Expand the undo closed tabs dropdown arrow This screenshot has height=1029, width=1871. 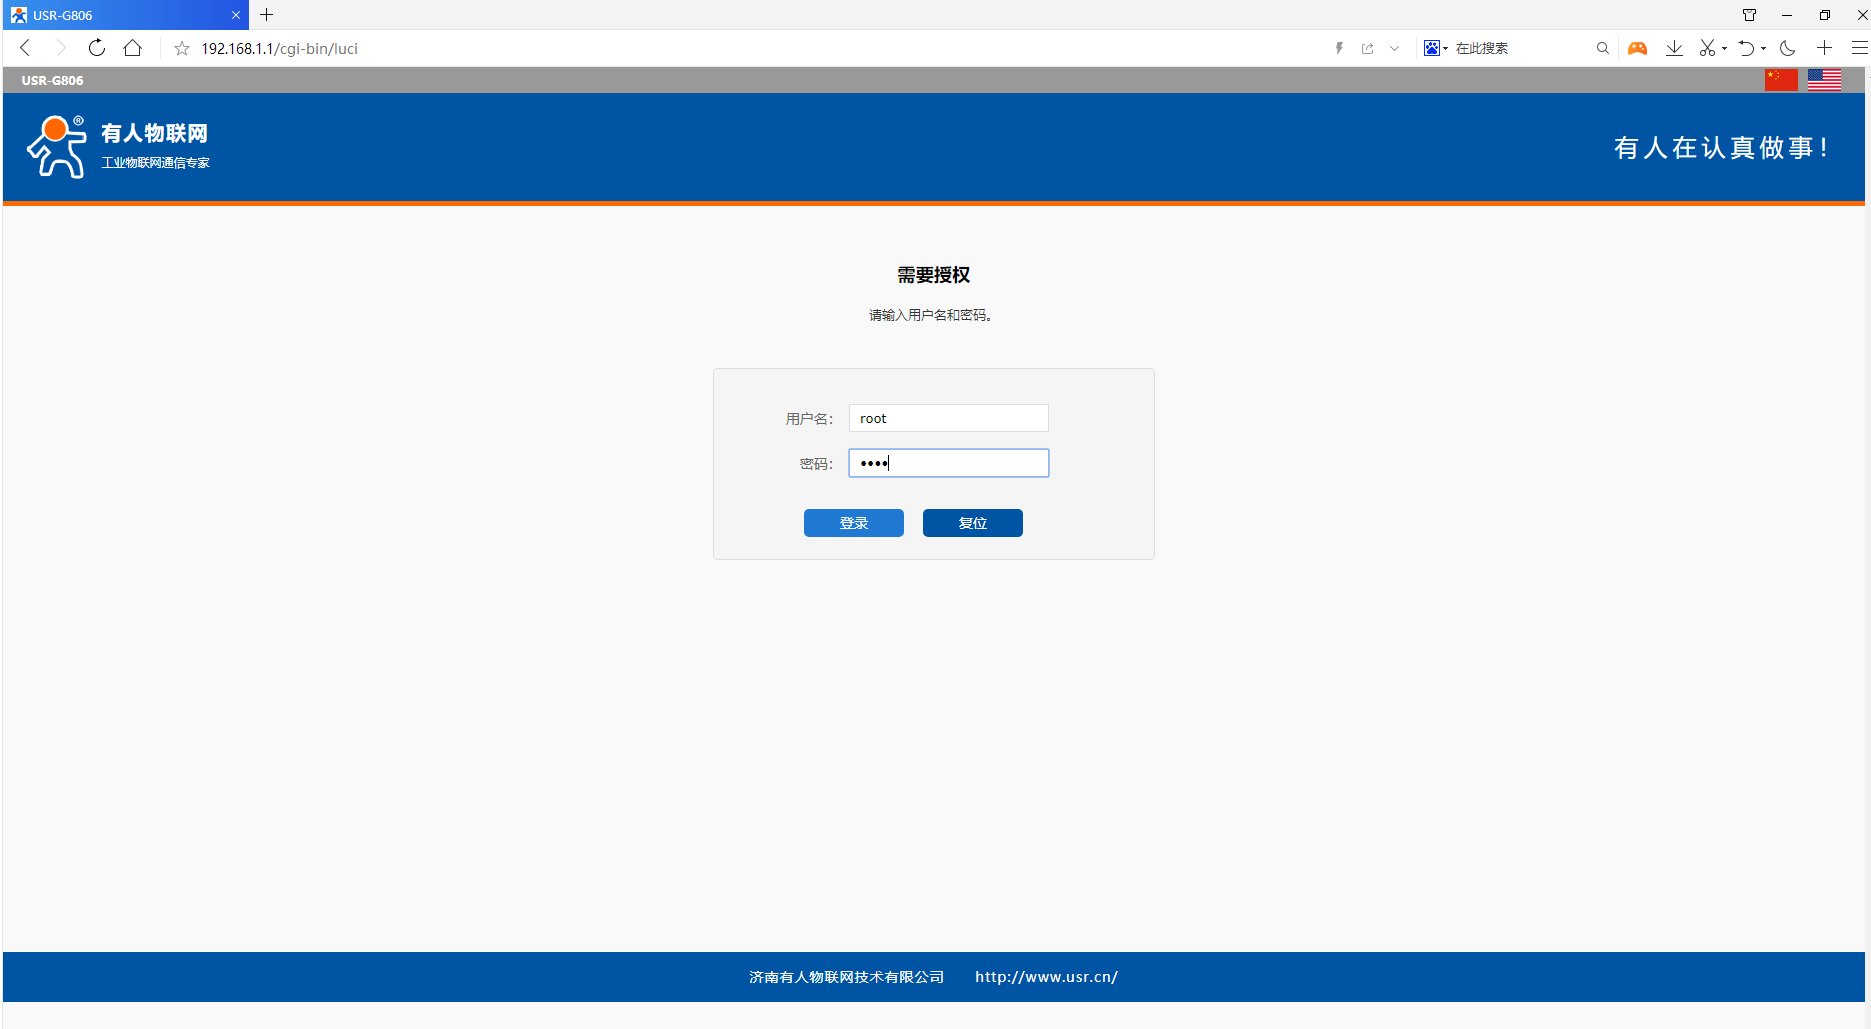pyautogui.click(x=1763, y=48)
